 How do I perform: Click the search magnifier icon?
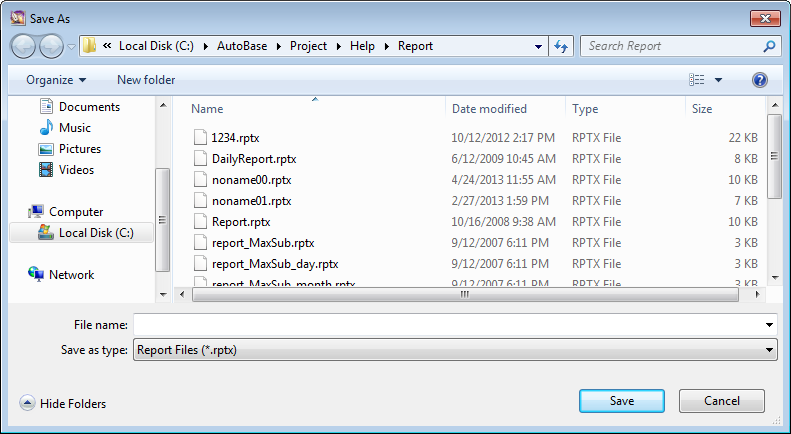[x=769, y=46]
